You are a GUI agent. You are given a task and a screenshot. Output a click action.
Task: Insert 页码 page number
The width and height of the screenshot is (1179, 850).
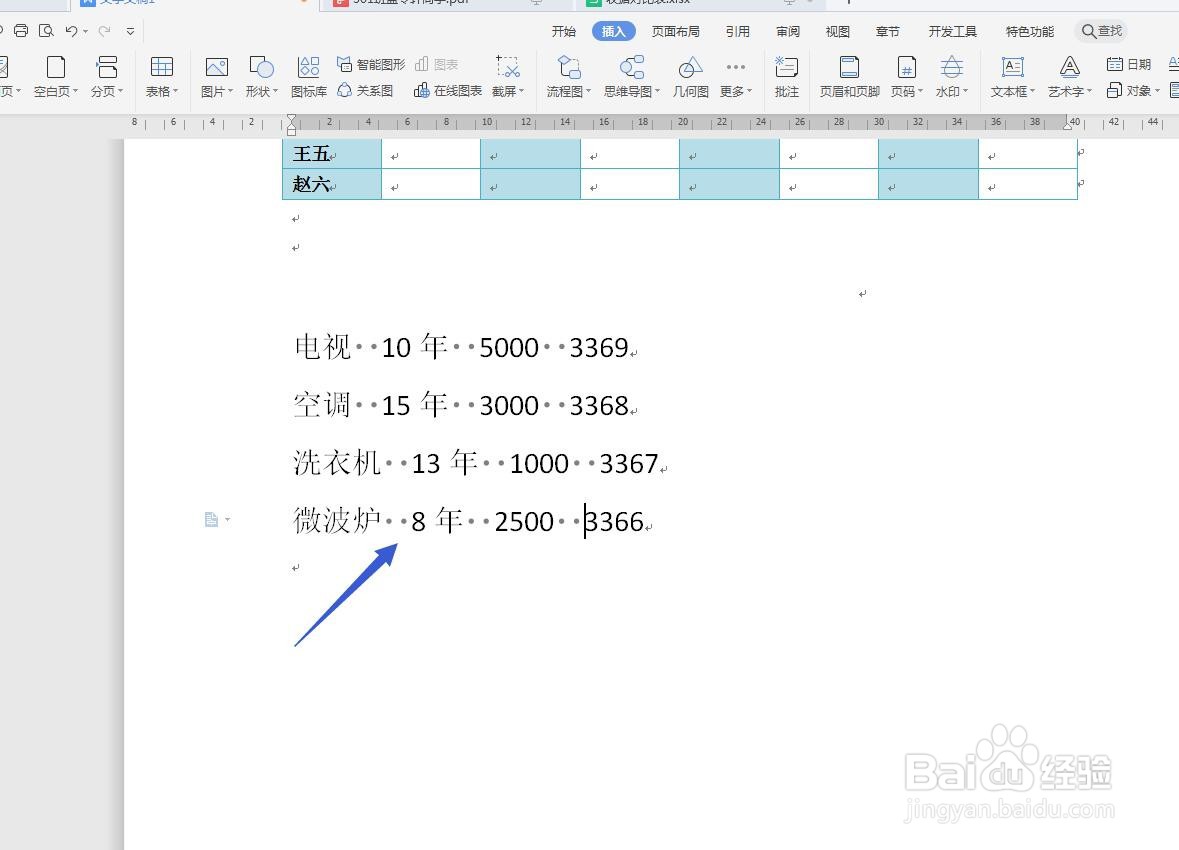pyautogui.click(x=907, y=77)
